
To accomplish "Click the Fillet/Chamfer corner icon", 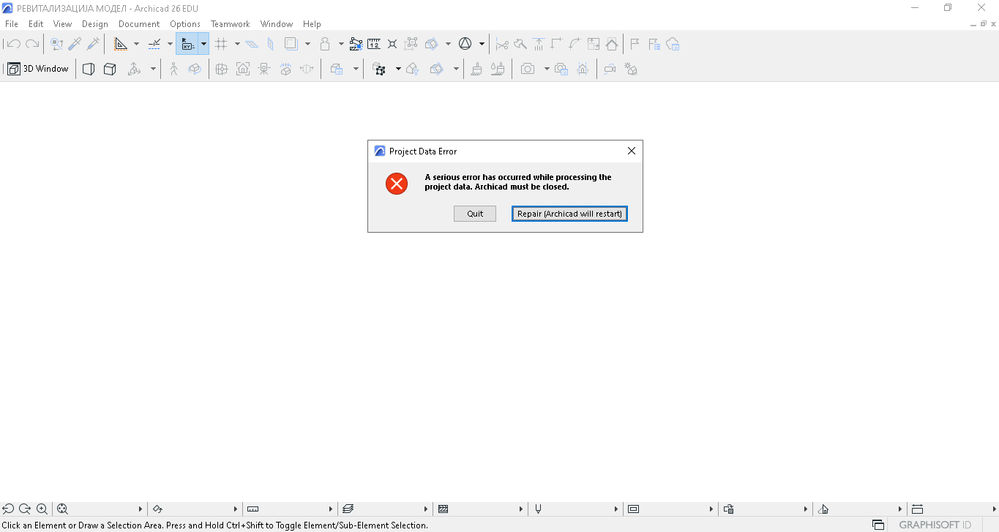I will click(x=575, y=44).
